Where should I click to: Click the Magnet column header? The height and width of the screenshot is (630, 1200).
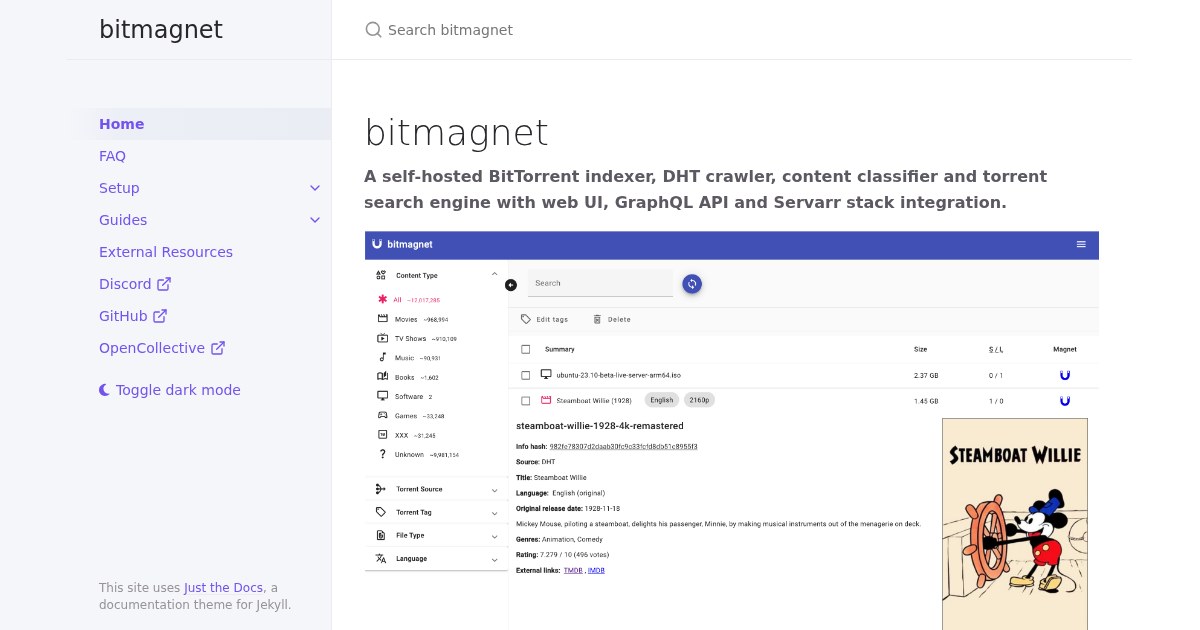point(1065,349)
